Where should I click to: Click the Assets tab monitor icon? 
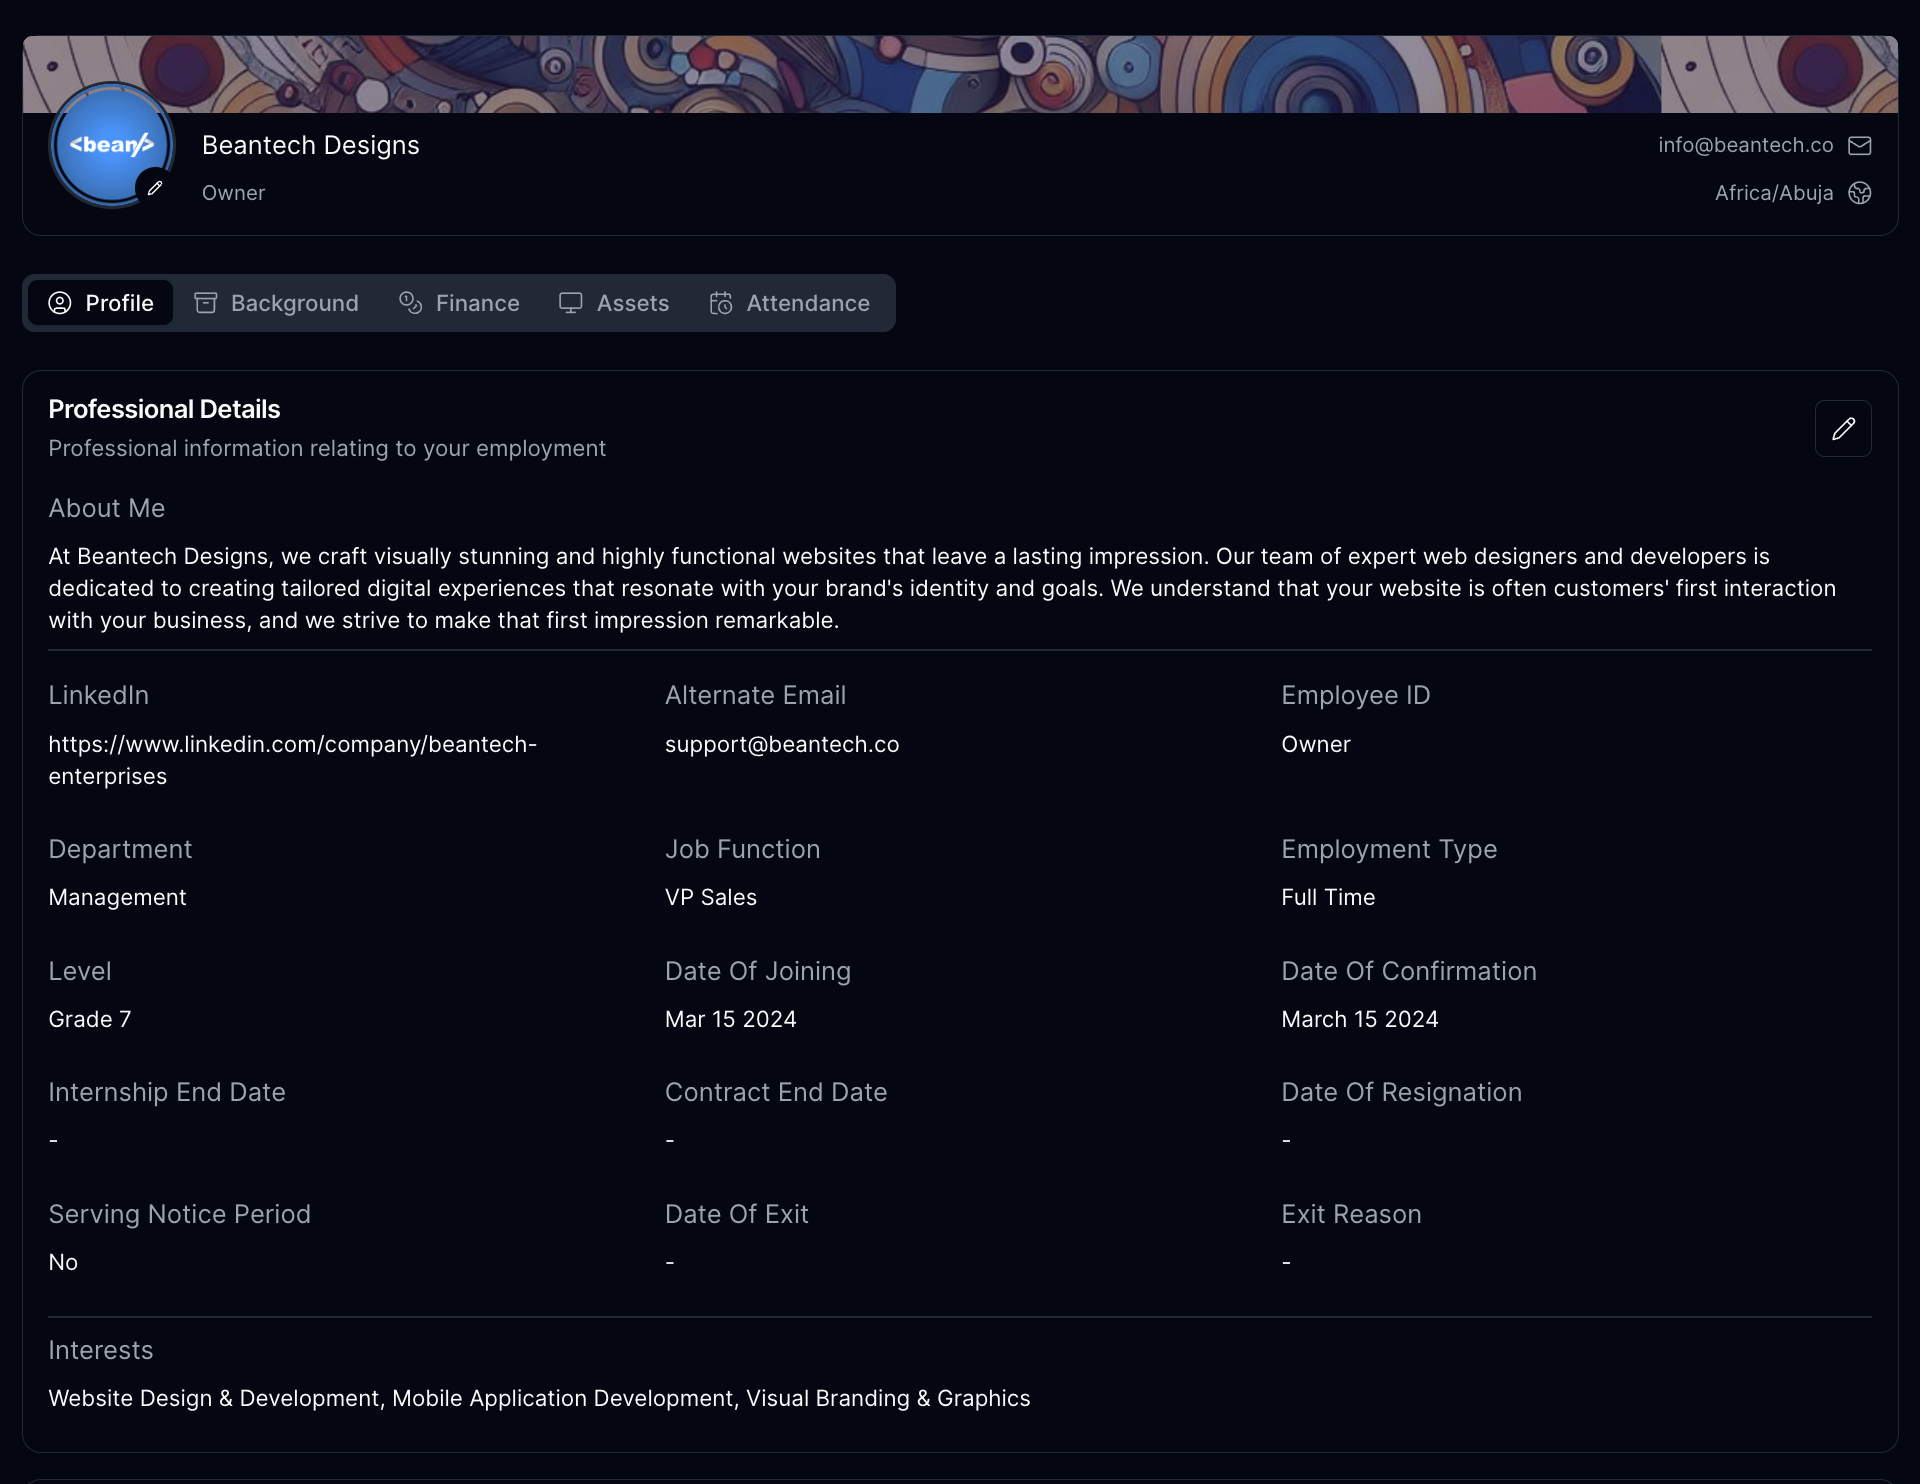(570, 303)
